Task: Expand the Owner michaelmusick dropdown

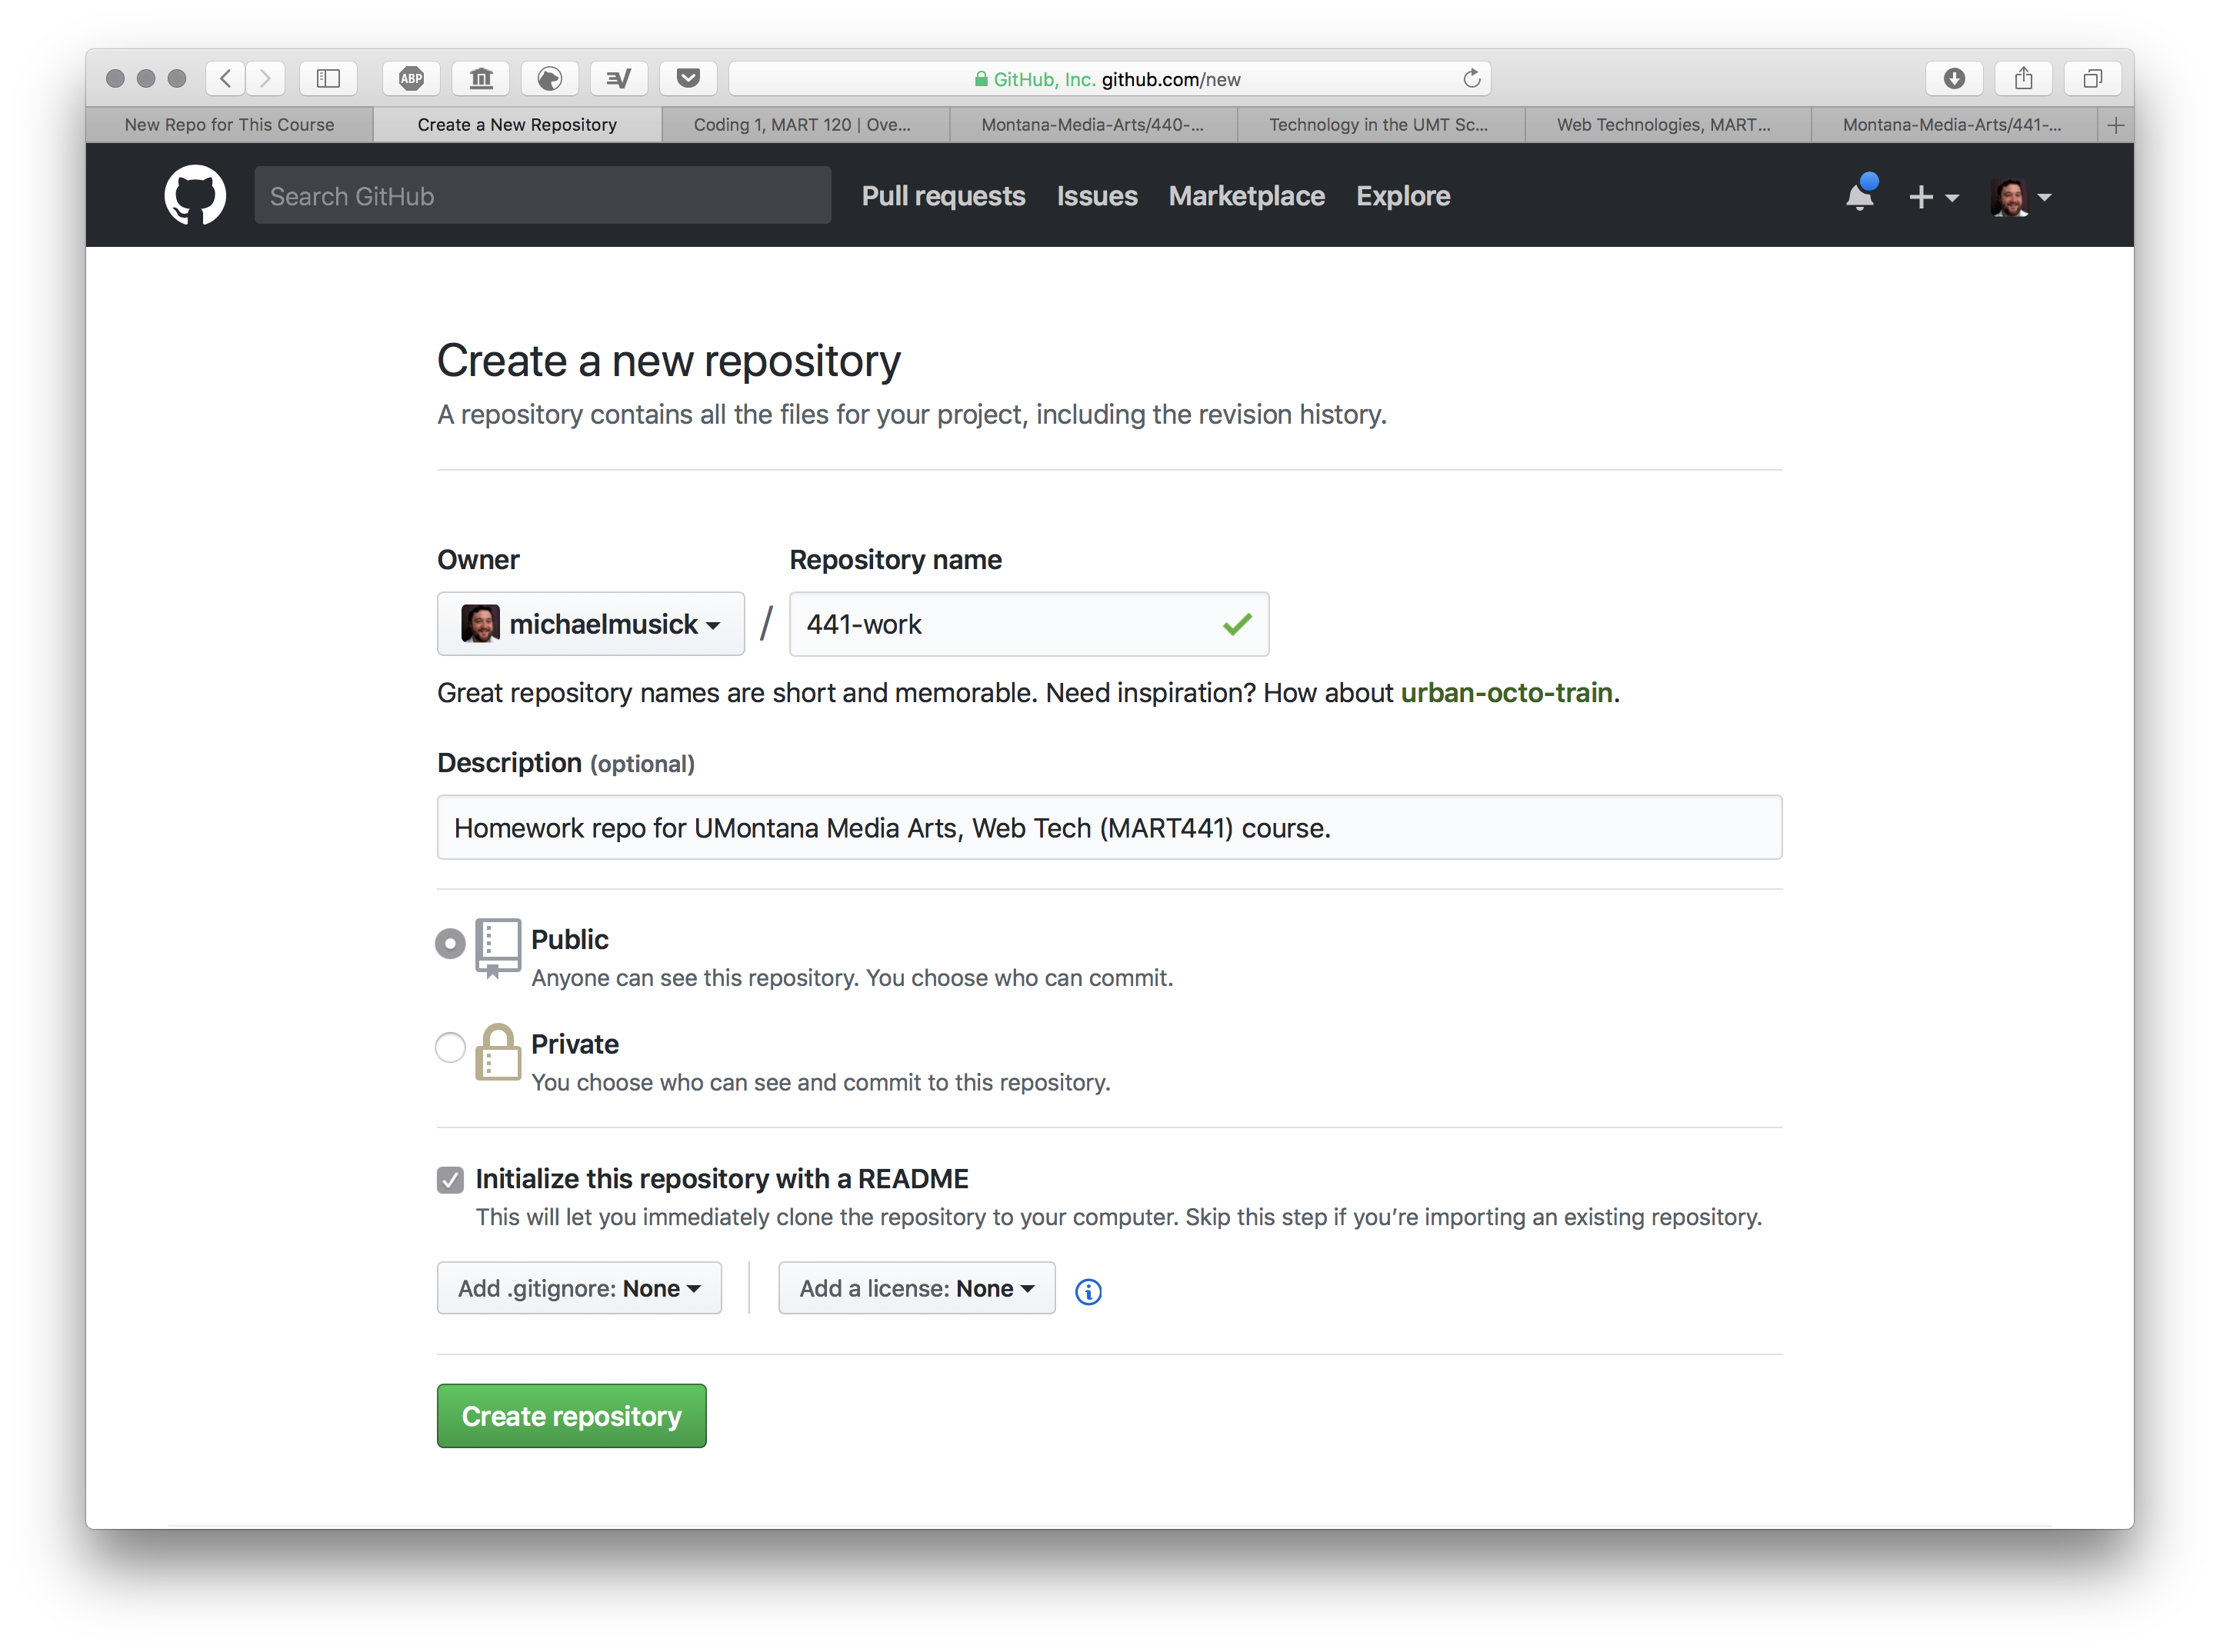Action: (588, 623)
